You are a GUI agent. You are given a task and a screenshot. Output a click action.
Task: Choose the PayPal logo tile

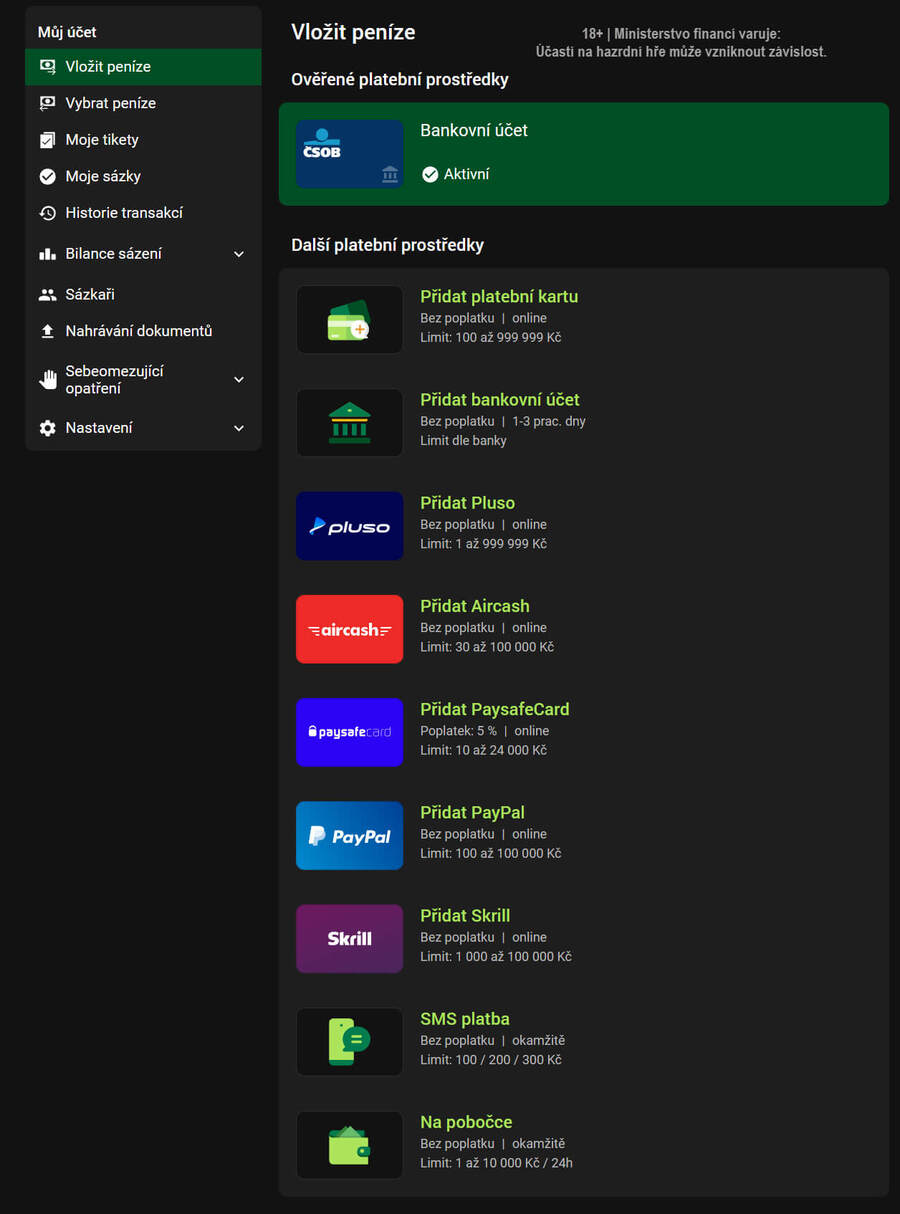349,835
